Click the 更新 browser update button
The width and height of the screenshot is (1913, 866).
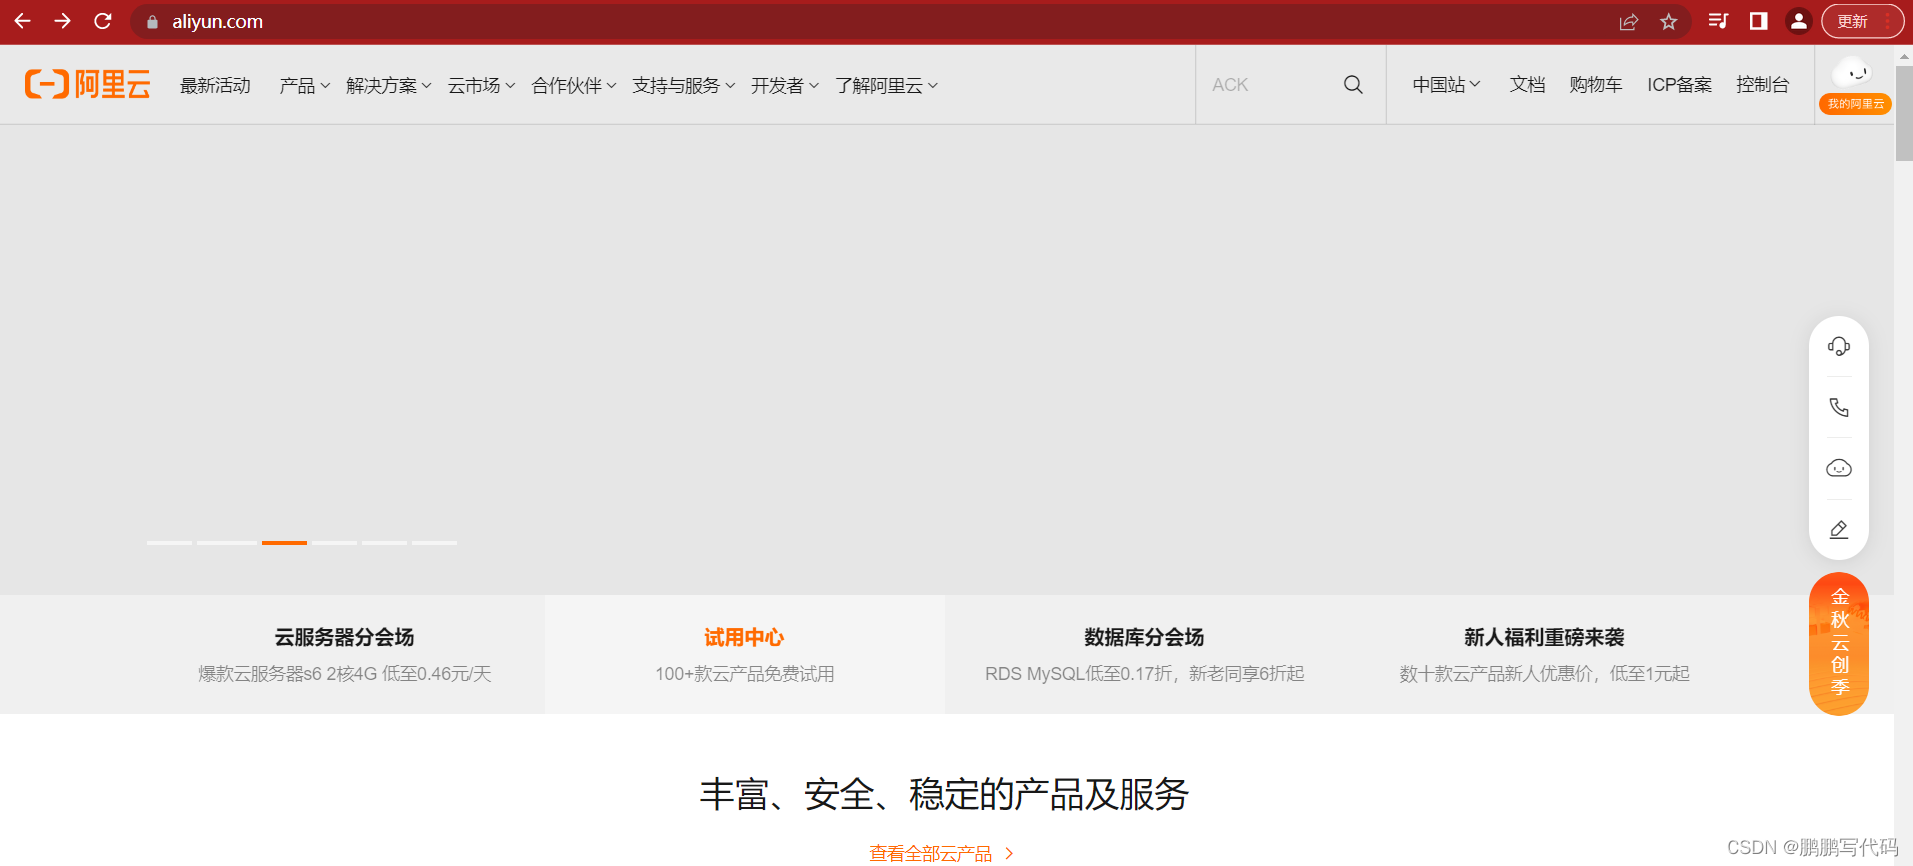coord(1862,21)
